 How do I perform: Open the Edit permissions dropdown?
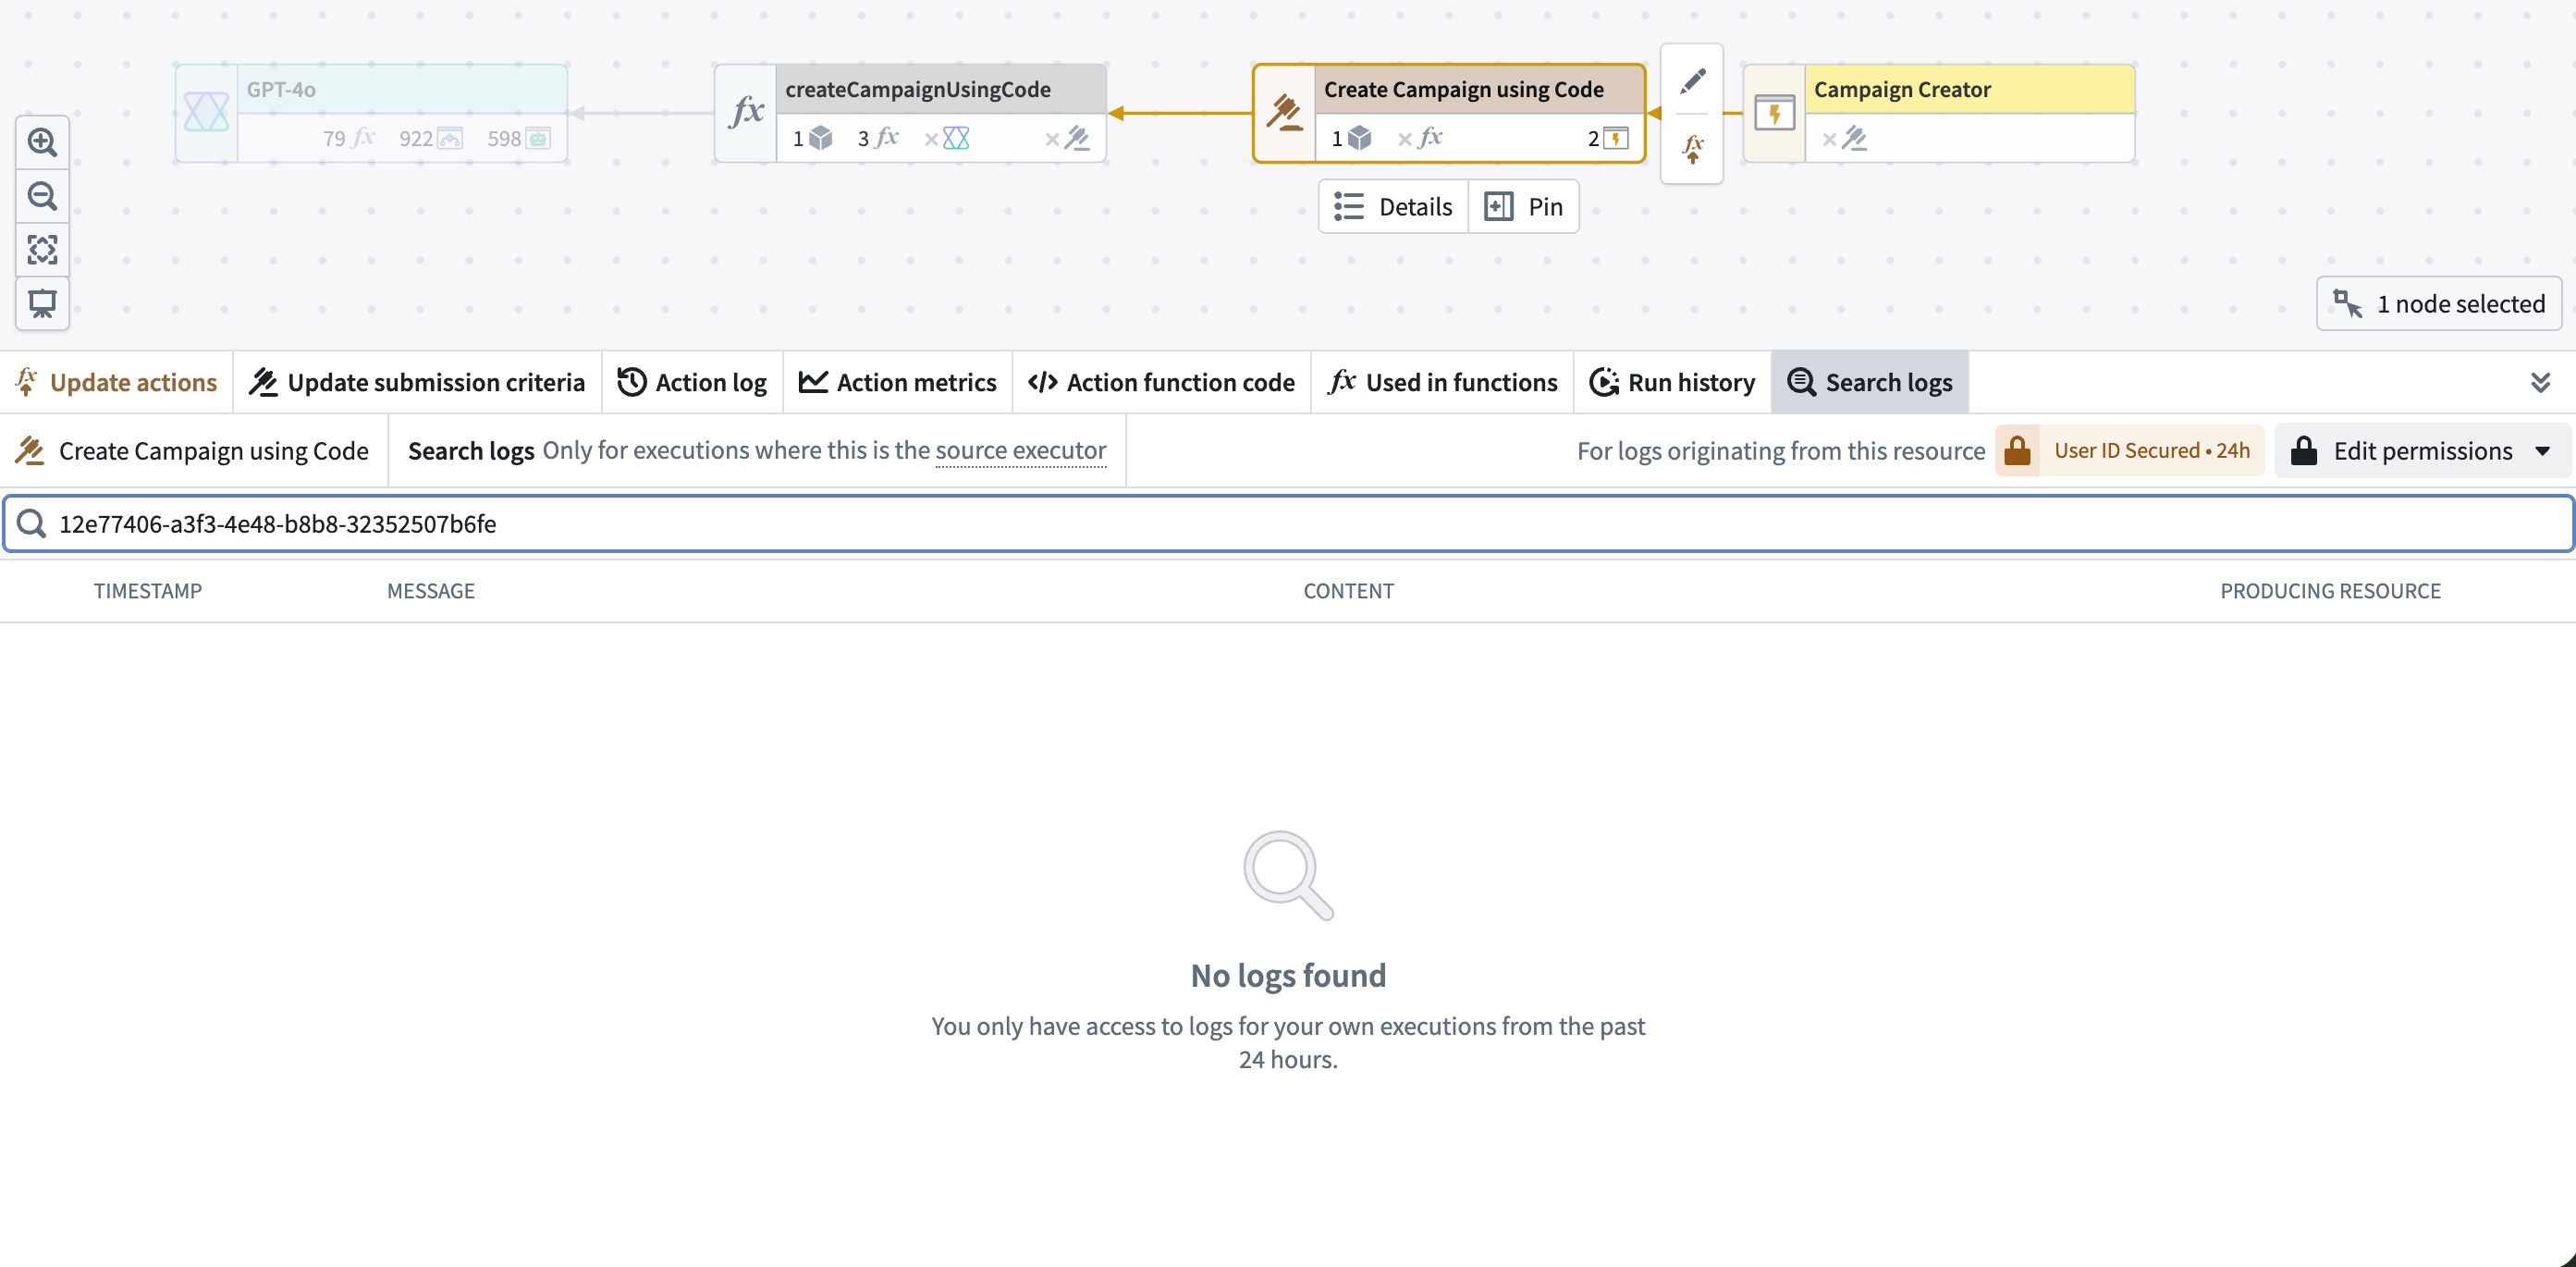point(2421,450)
